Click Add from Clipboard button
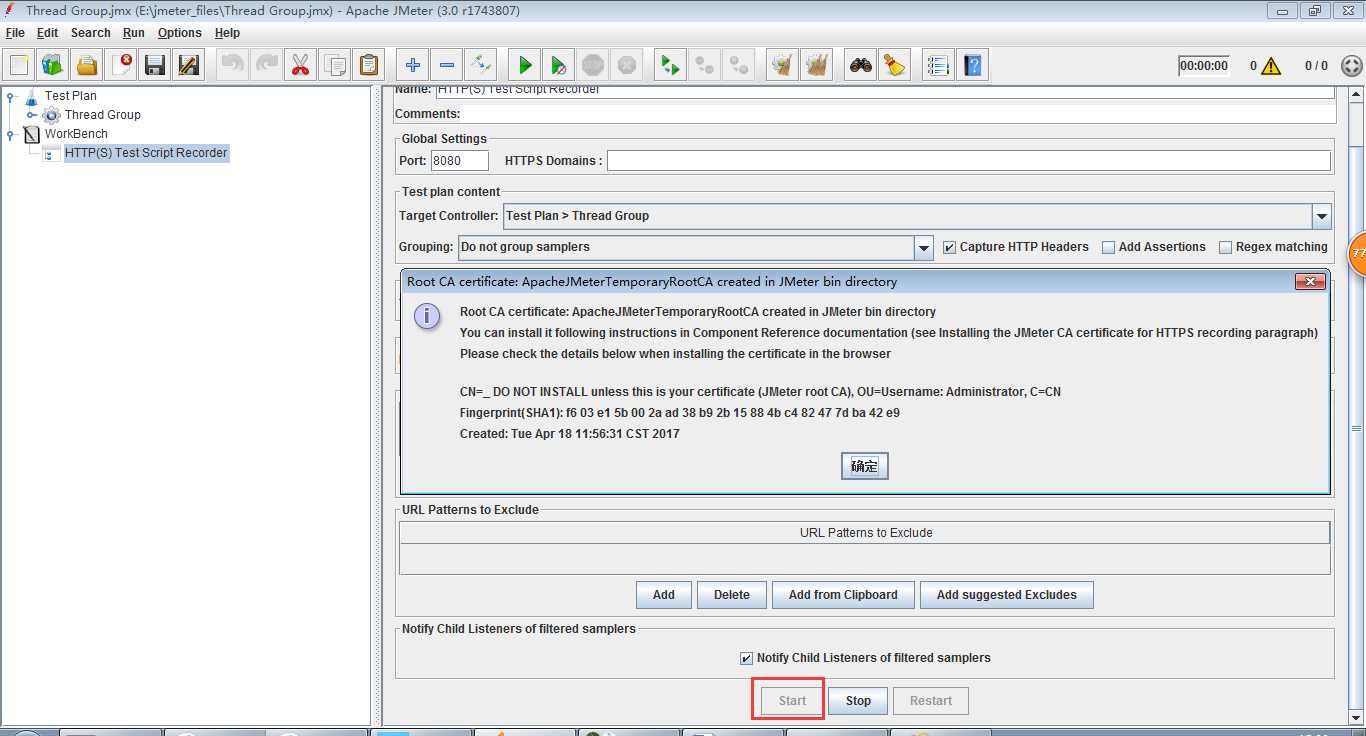Image resolution: width=1366 pixels, height=736 pixels. click(843, 595)
